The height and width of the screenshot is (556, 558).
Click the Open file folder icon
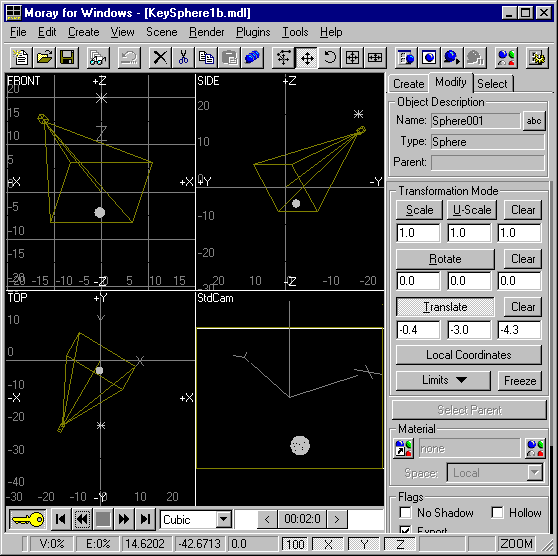click(44, 57)
